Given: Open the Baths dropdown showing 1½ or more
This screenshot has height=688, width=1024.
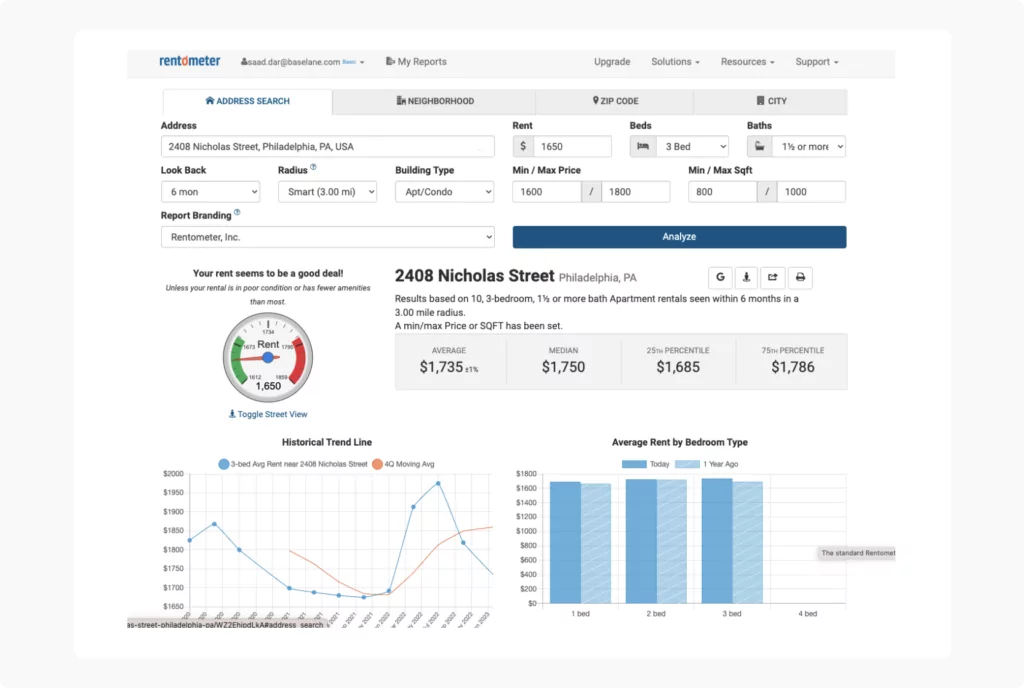Looking at the screenshot, I should (x=809, y=146).
